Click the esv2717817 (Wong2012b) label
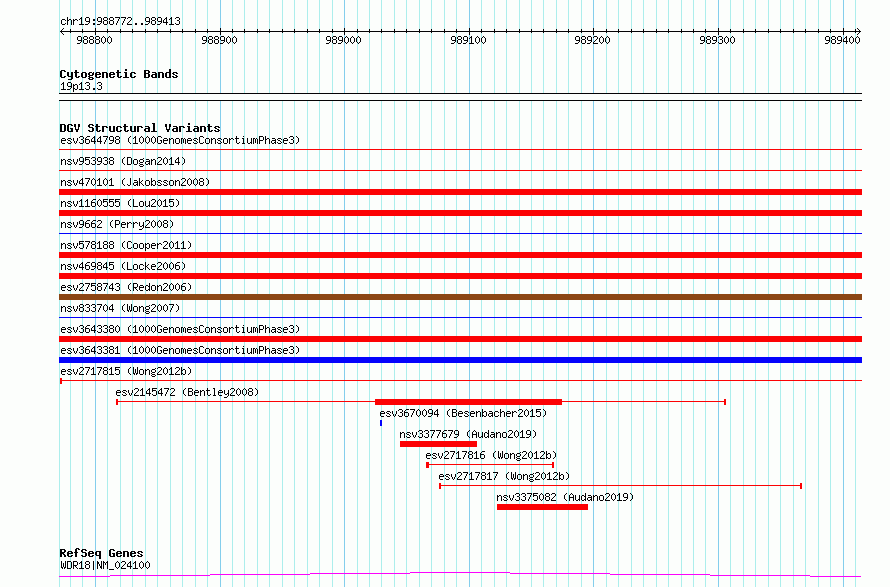 (504, 476)
